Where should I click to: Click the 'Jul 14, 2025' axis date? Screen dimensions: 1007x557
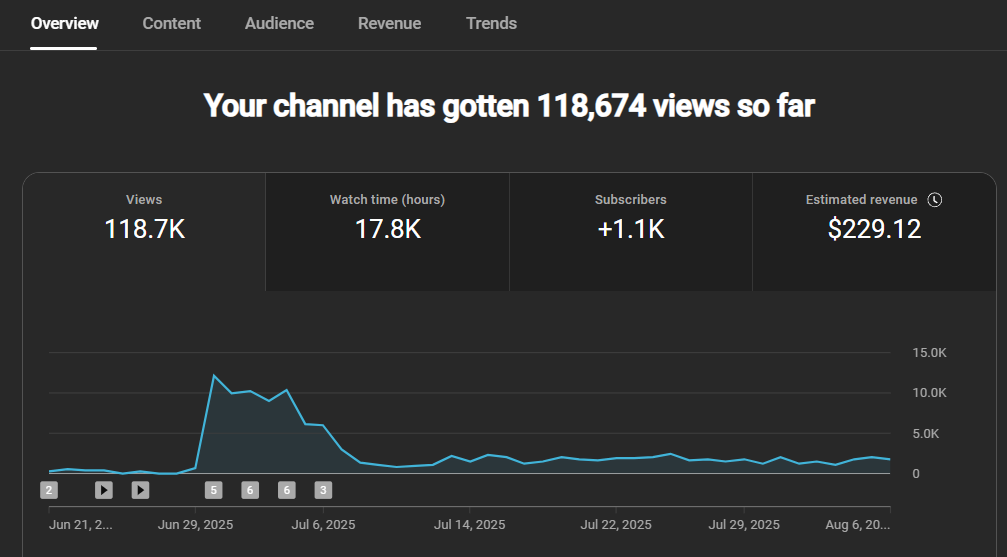tap(470, 524)
